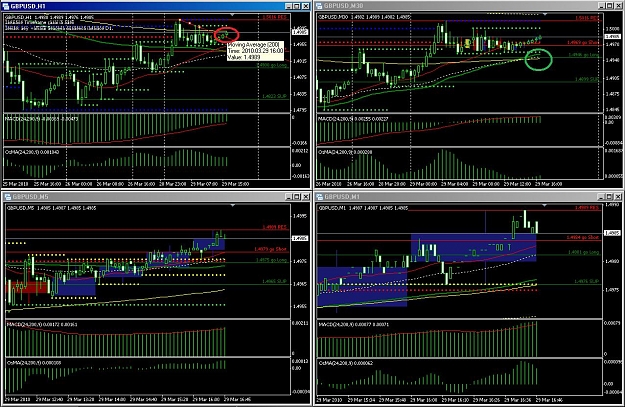Close the GBPUSD,H1 chart window
The image size is (625, 407).
(306, 6)
